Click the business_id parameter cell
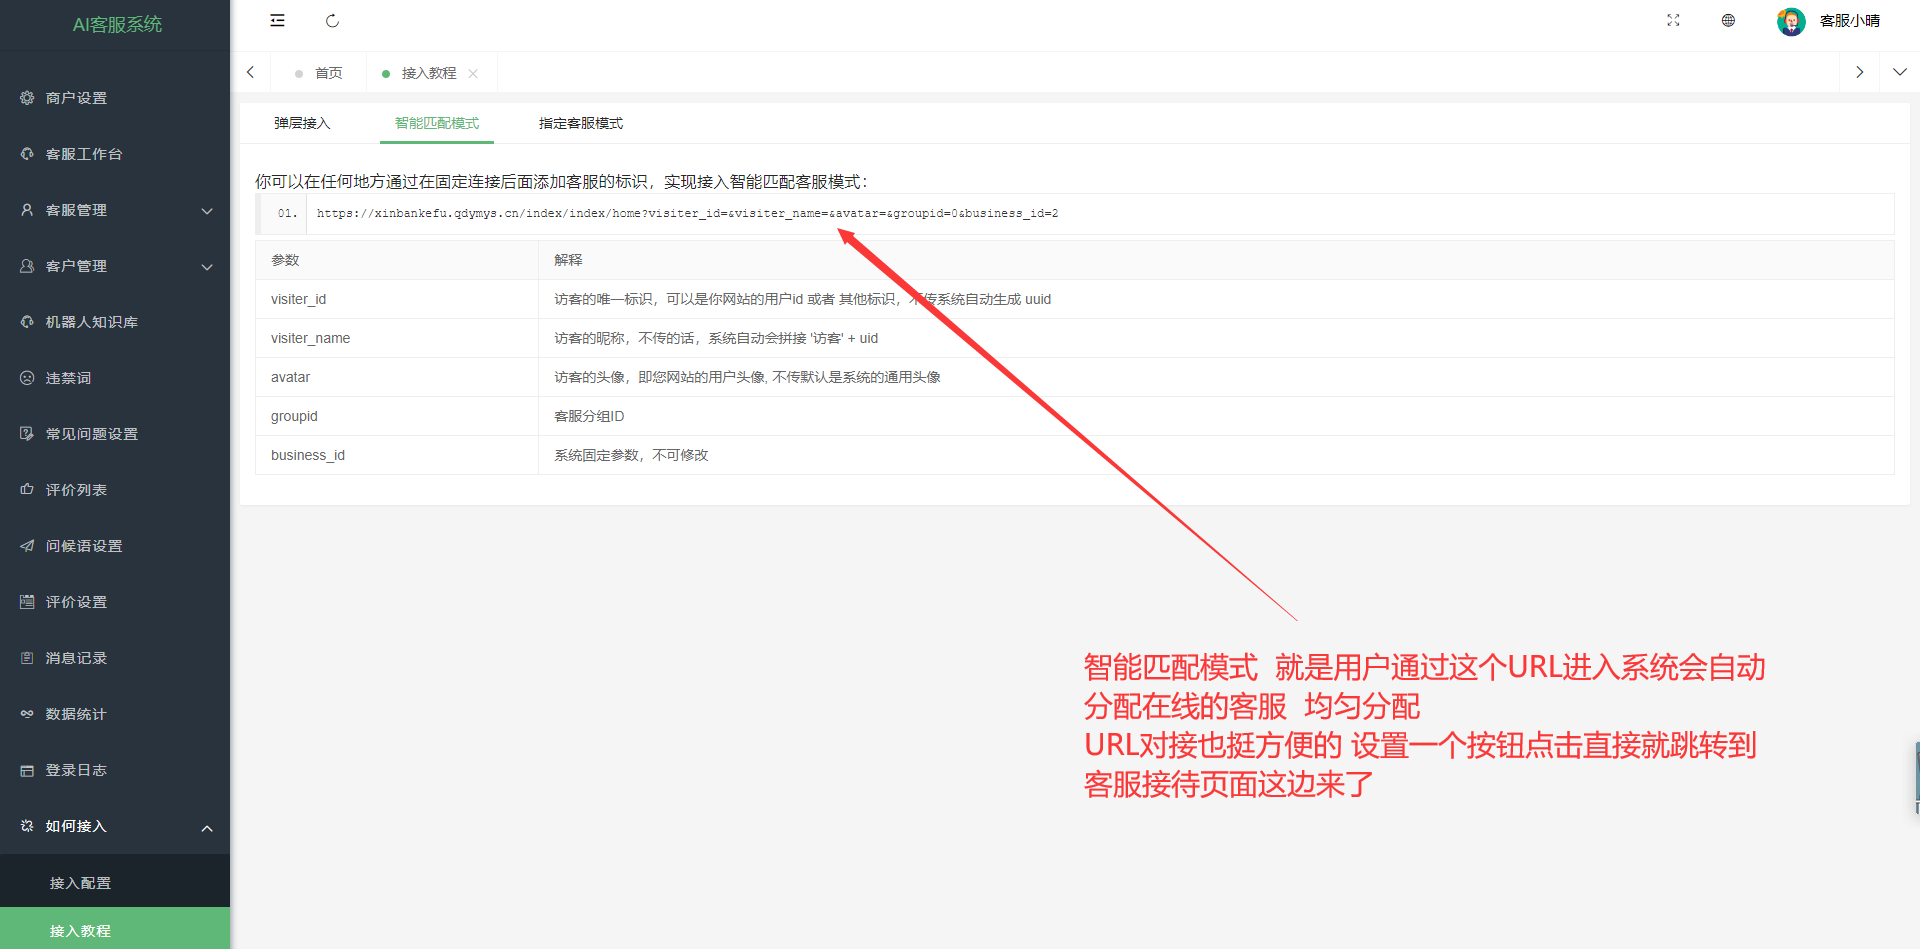1920x949 pixels. [397, 455]
